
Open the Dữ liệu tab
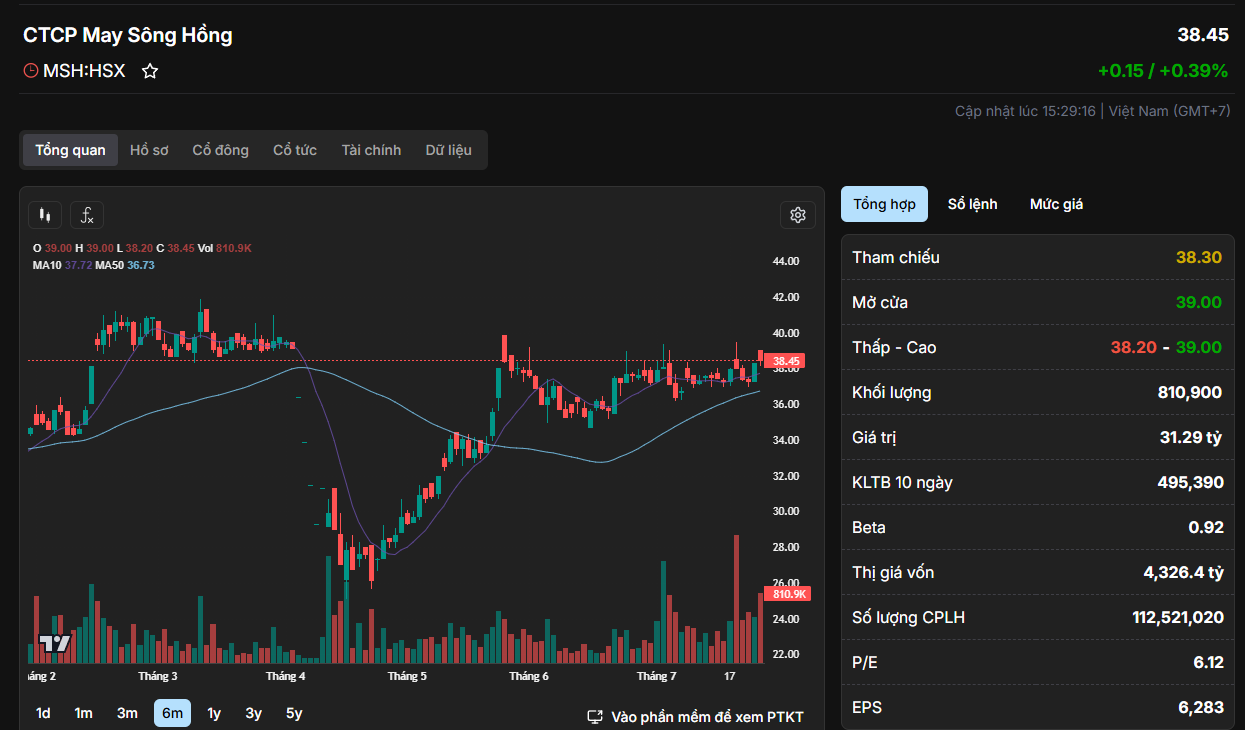448,150
